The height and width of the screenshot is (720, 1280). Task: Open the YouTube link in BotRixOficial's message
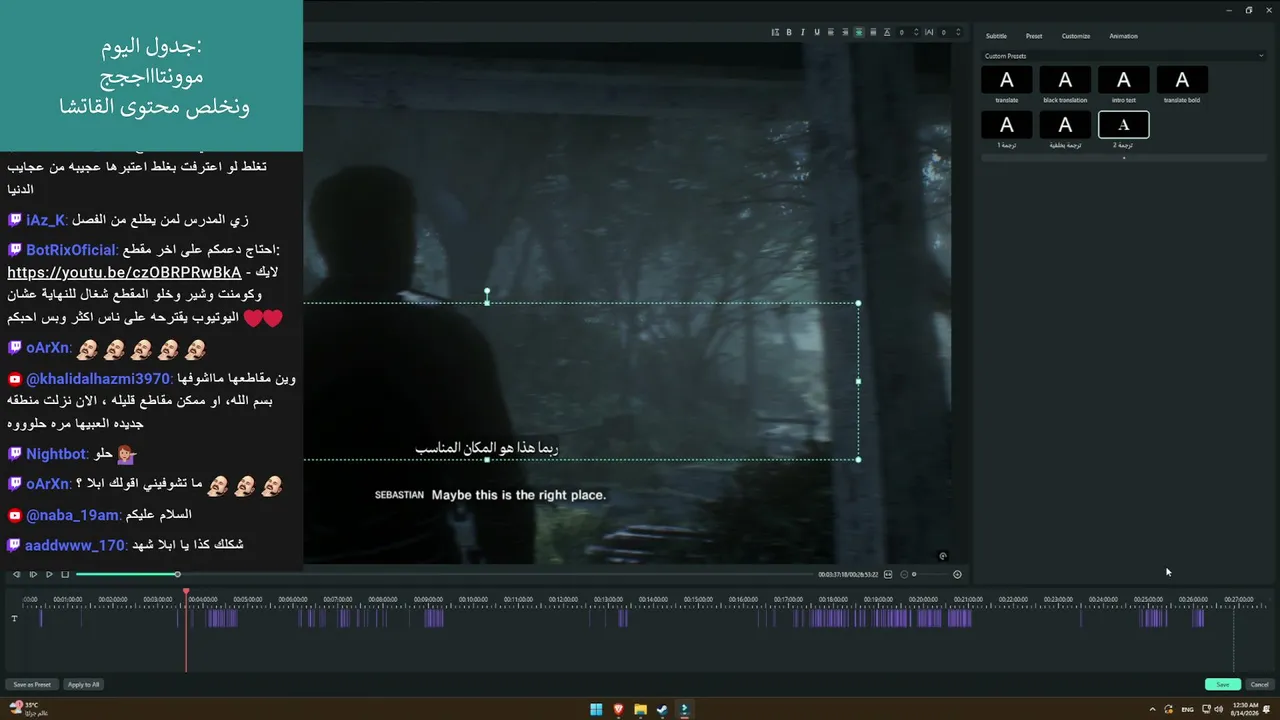(x=124, y=272)
